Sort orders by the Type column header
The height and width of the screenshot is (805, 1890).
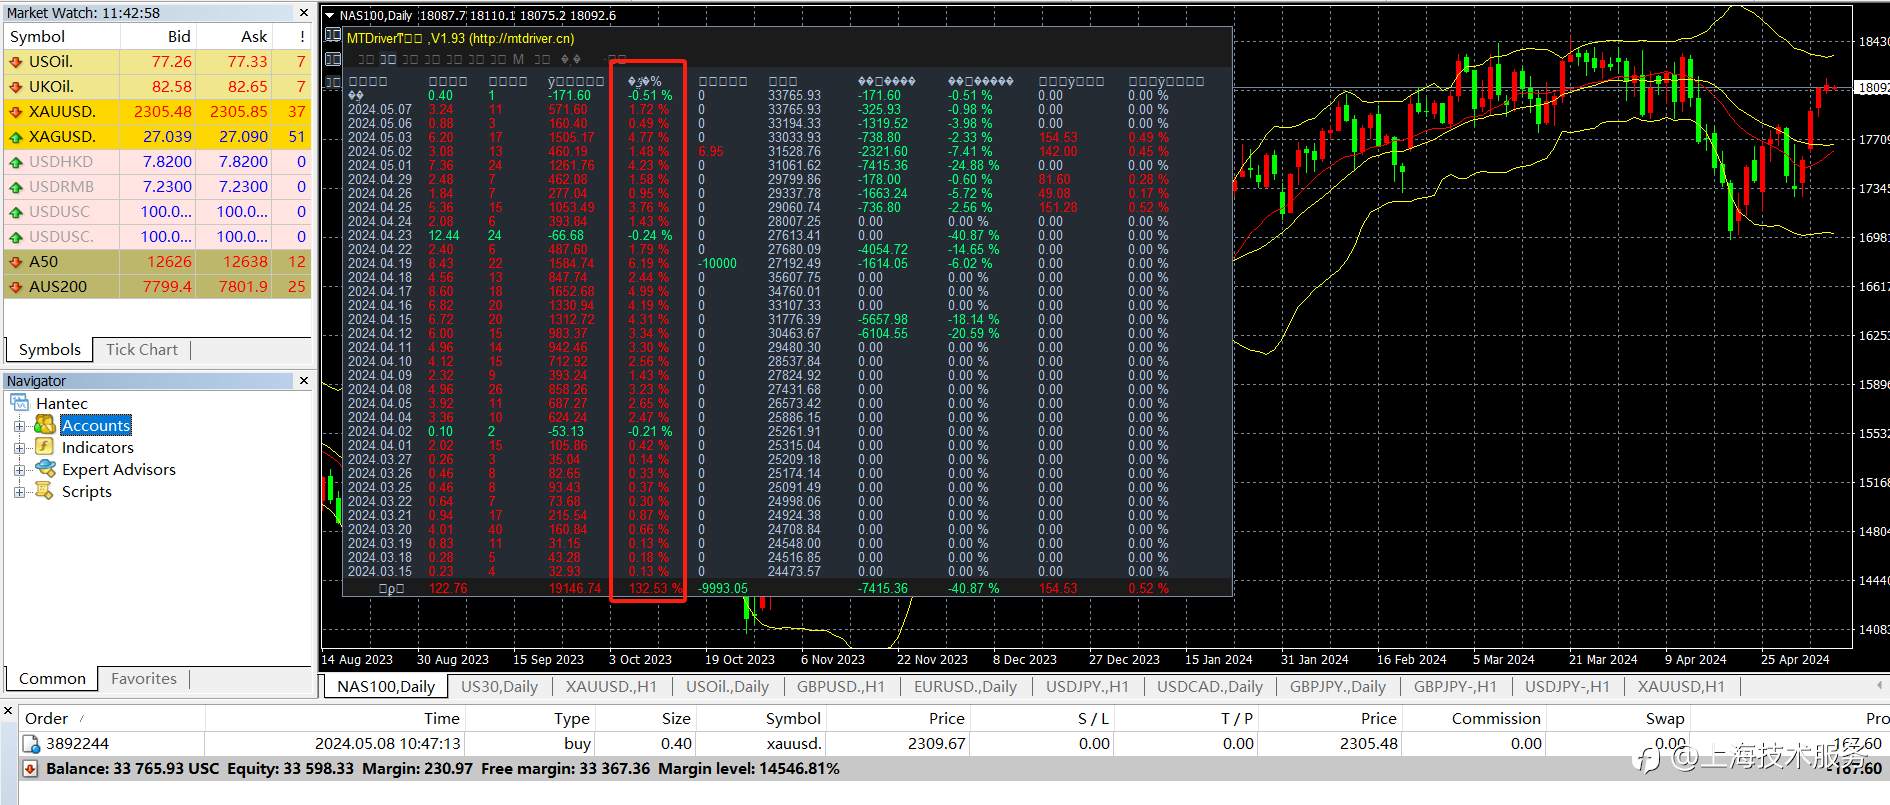531,718
